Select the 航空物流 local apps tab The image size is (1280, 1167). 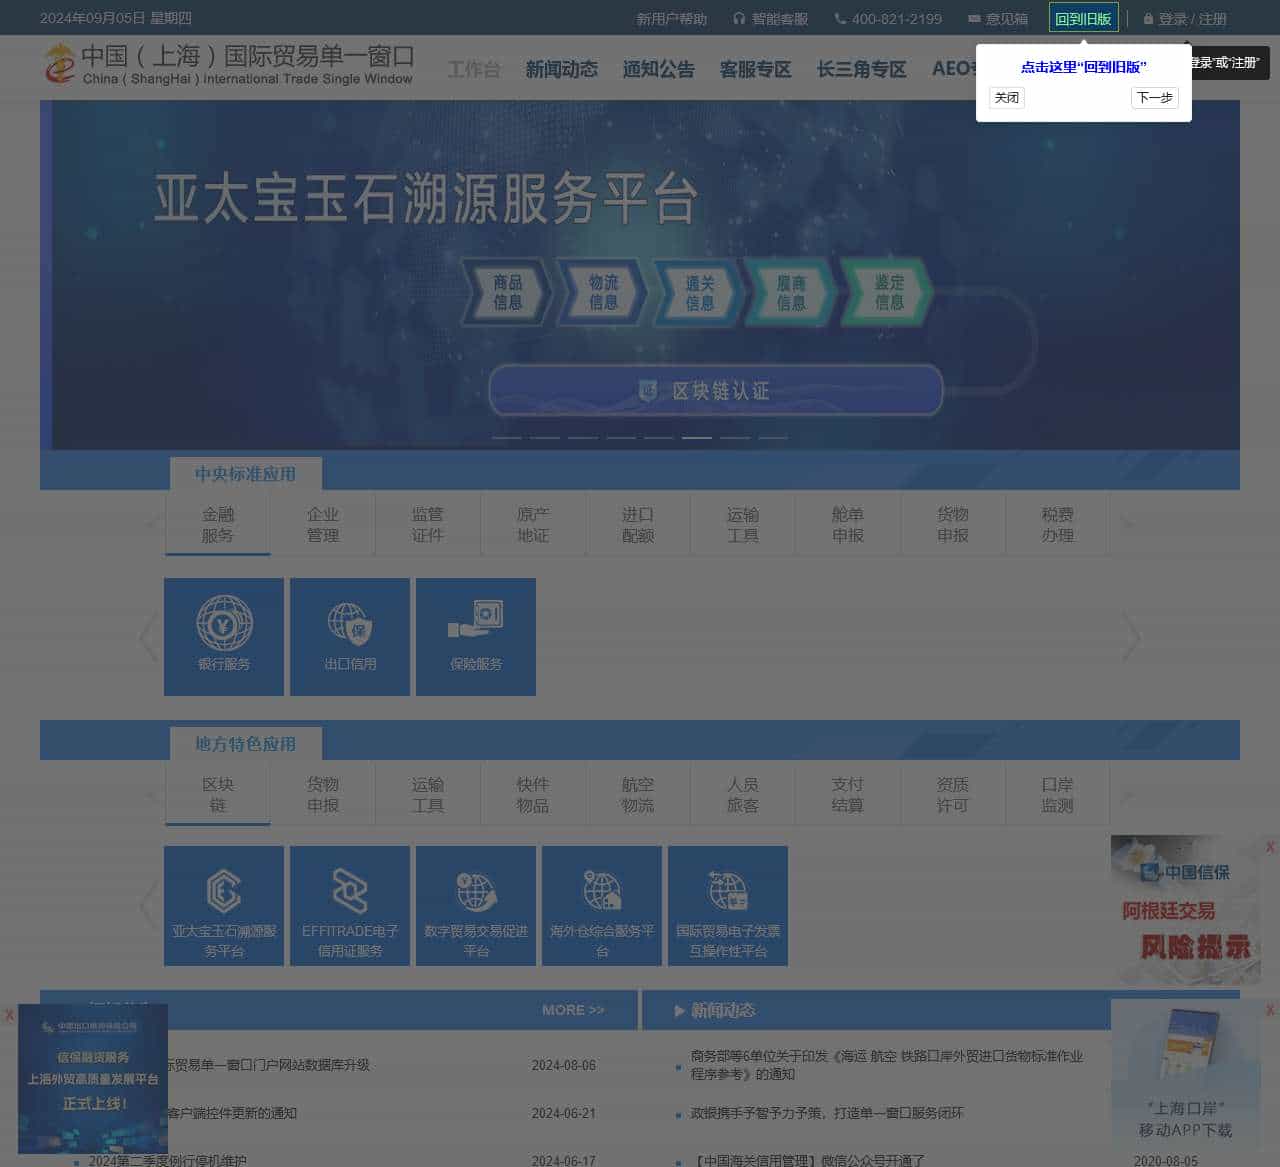pyautogui.click(x=638, y=795)
